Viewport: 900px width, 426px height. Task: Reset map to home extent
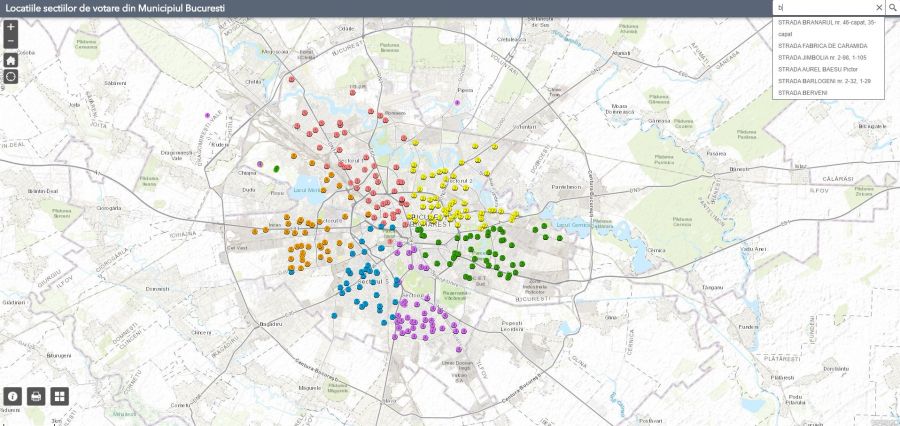point(10,60)
